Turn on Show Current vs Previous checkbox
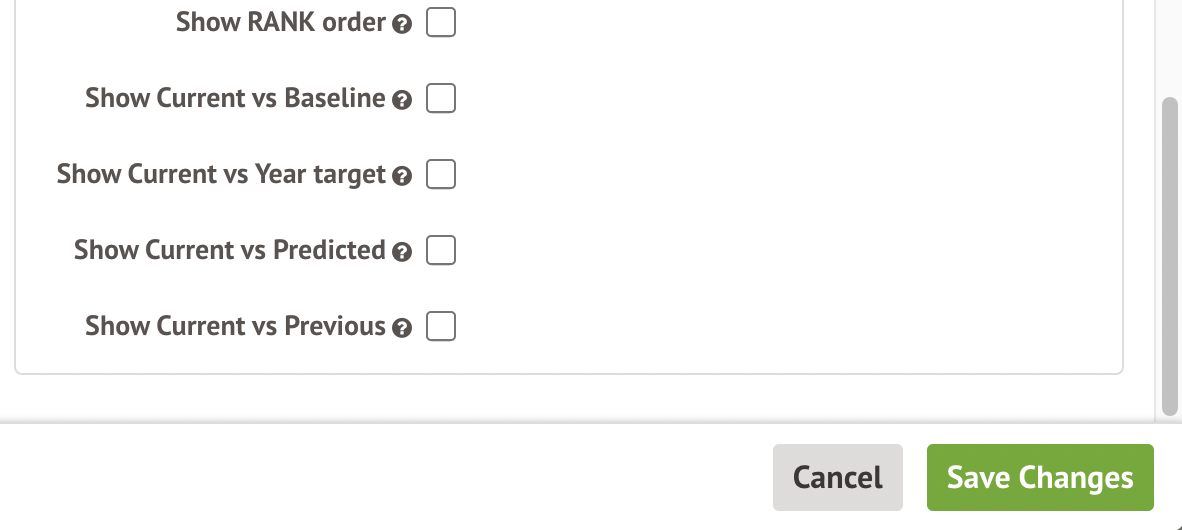The height and width of the screenshot is (530, 1182). (441, 326)
